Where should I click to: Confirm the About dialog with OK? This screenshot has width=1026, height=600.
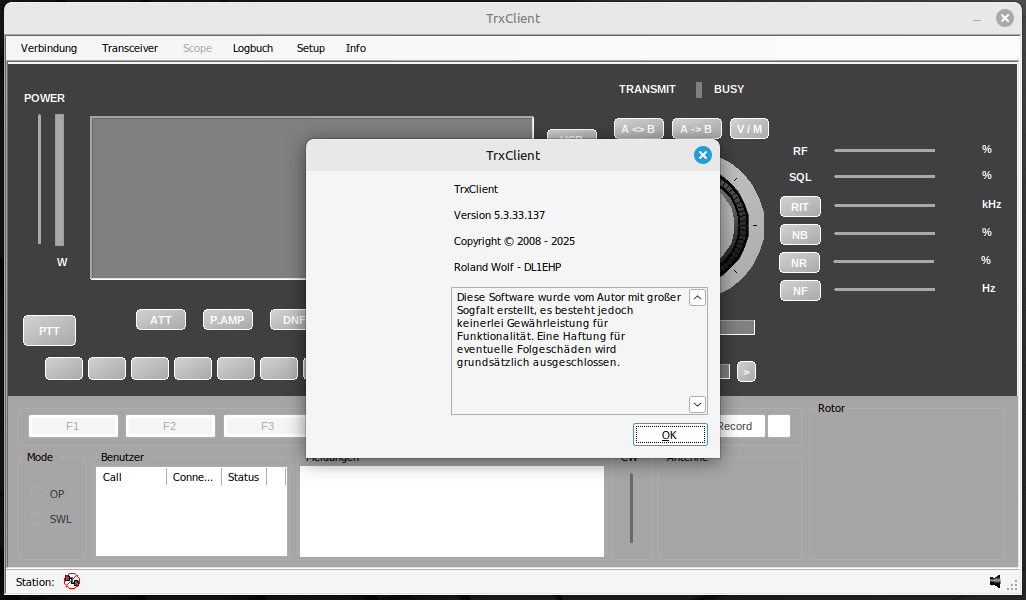(x=670, y=434)
